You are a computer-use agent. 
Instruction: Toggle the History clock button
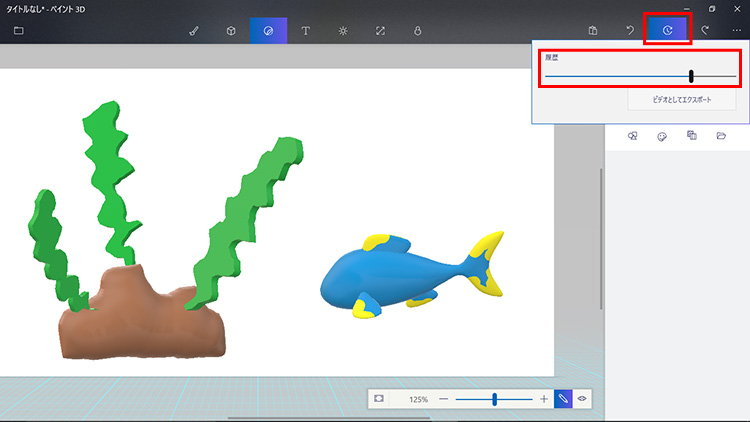pos(667,31)
